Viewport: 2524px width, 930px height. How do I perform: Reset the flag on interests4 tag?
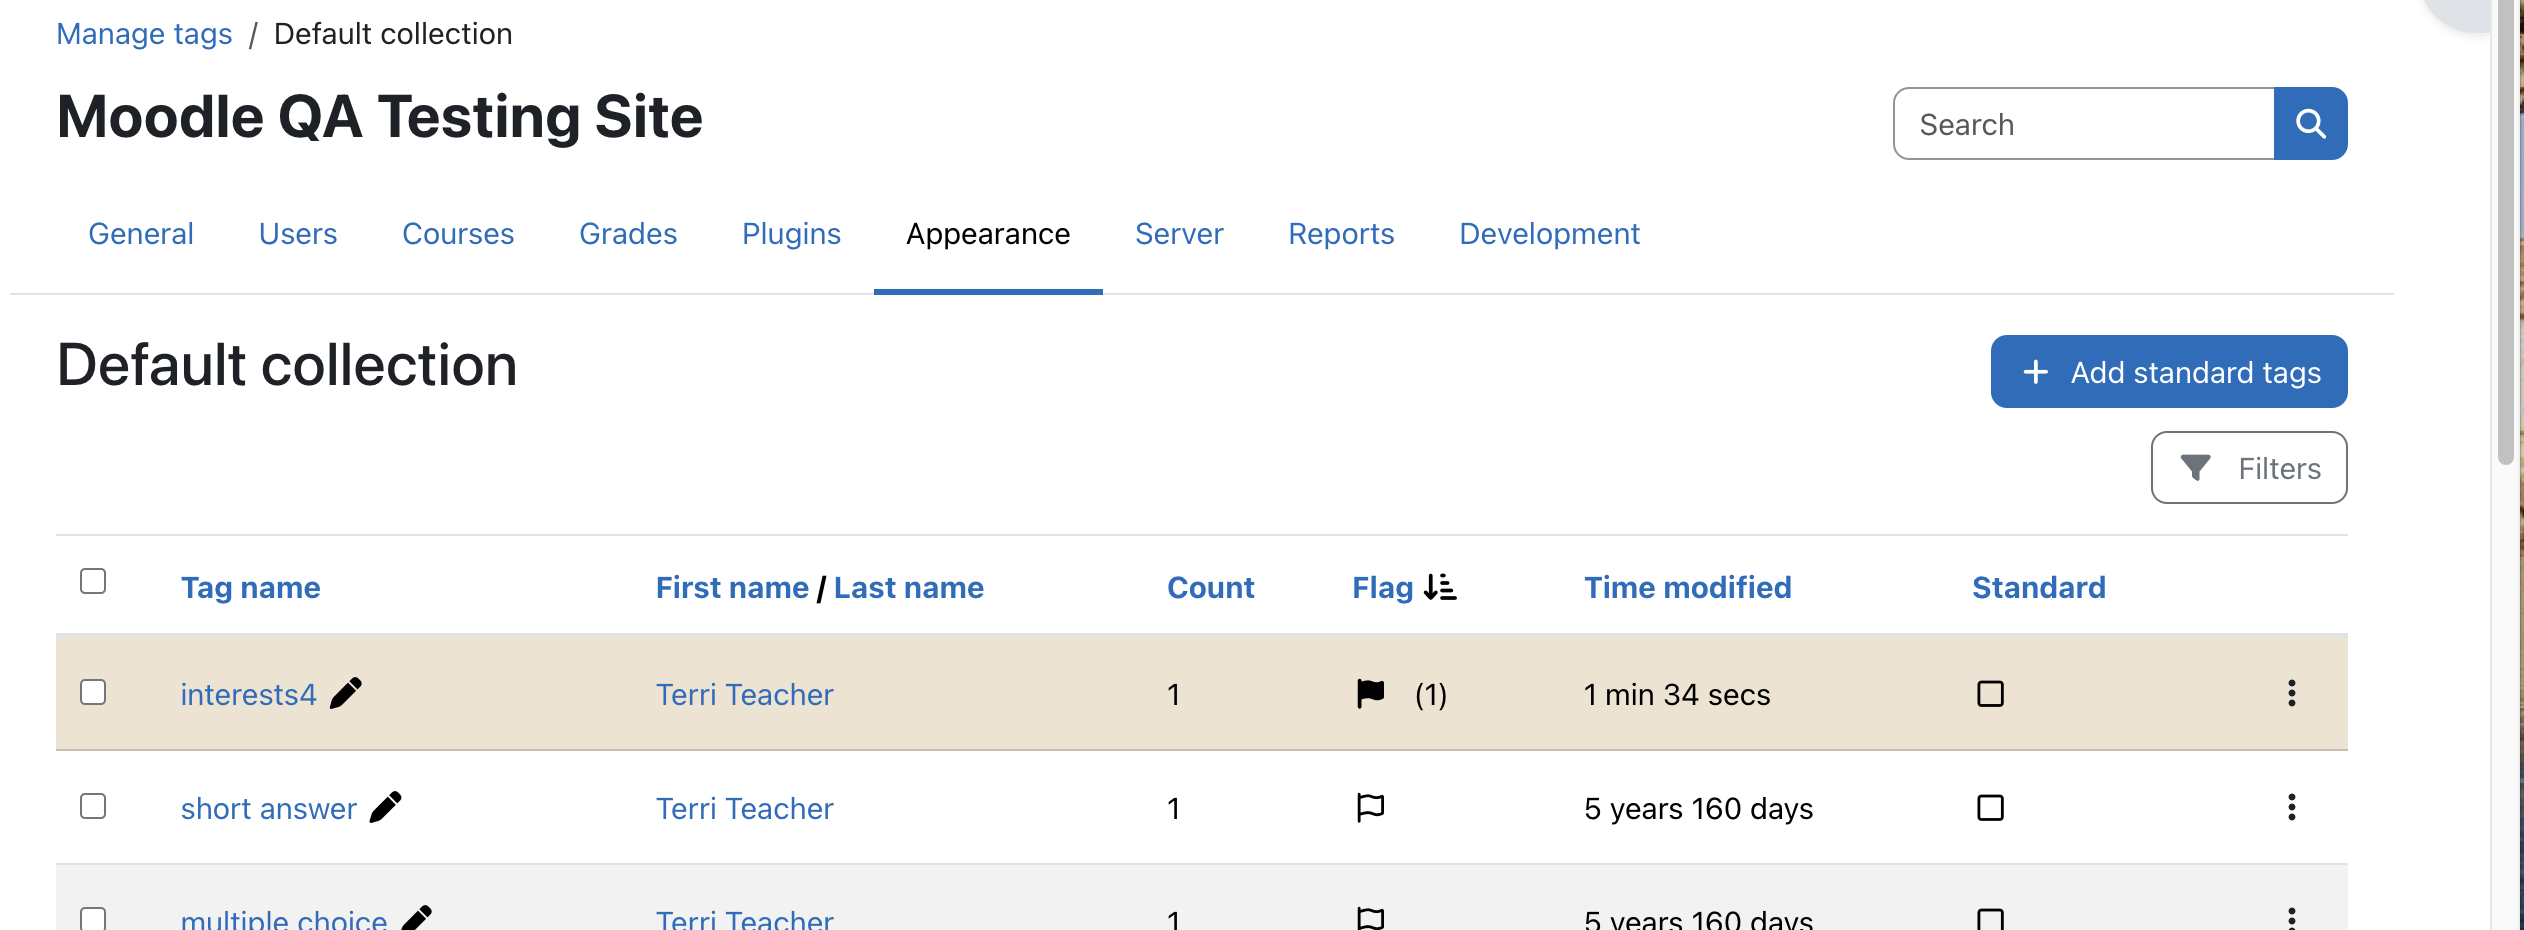1371,693
